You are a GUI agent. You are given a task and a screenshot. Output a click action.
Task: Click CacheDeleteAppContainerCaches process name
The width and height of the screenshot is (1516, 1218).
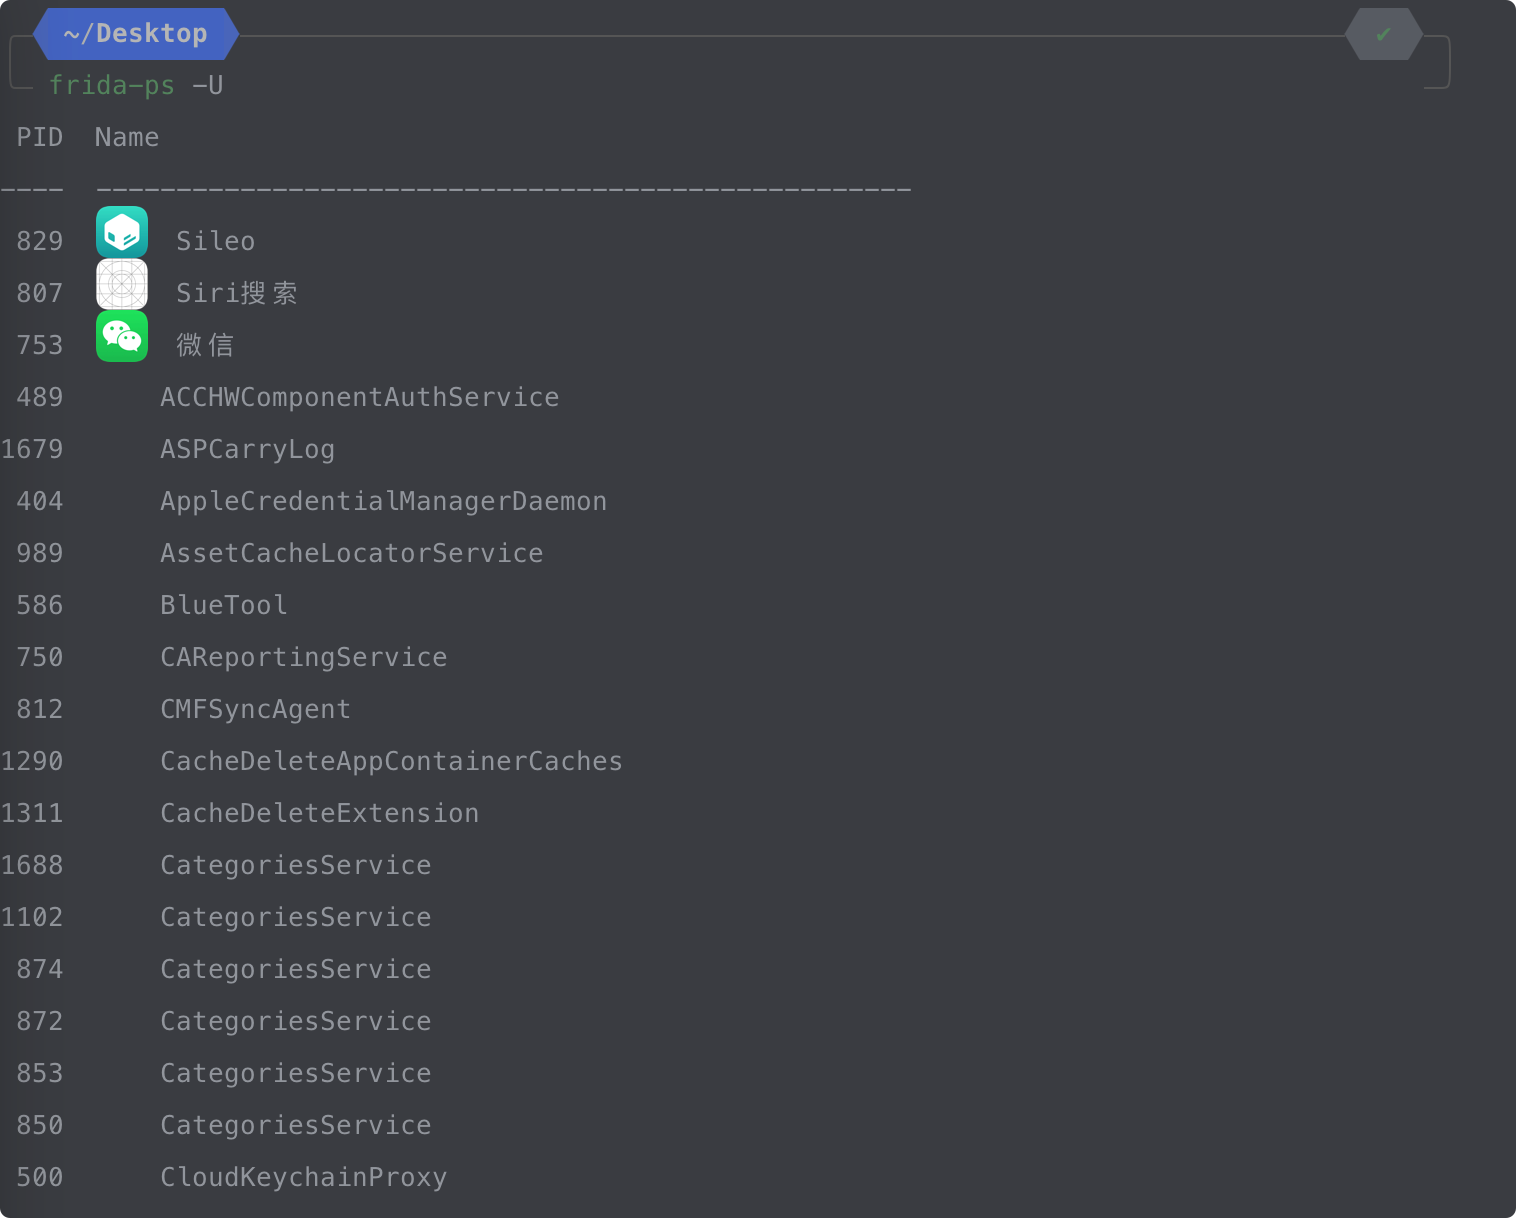392,761
